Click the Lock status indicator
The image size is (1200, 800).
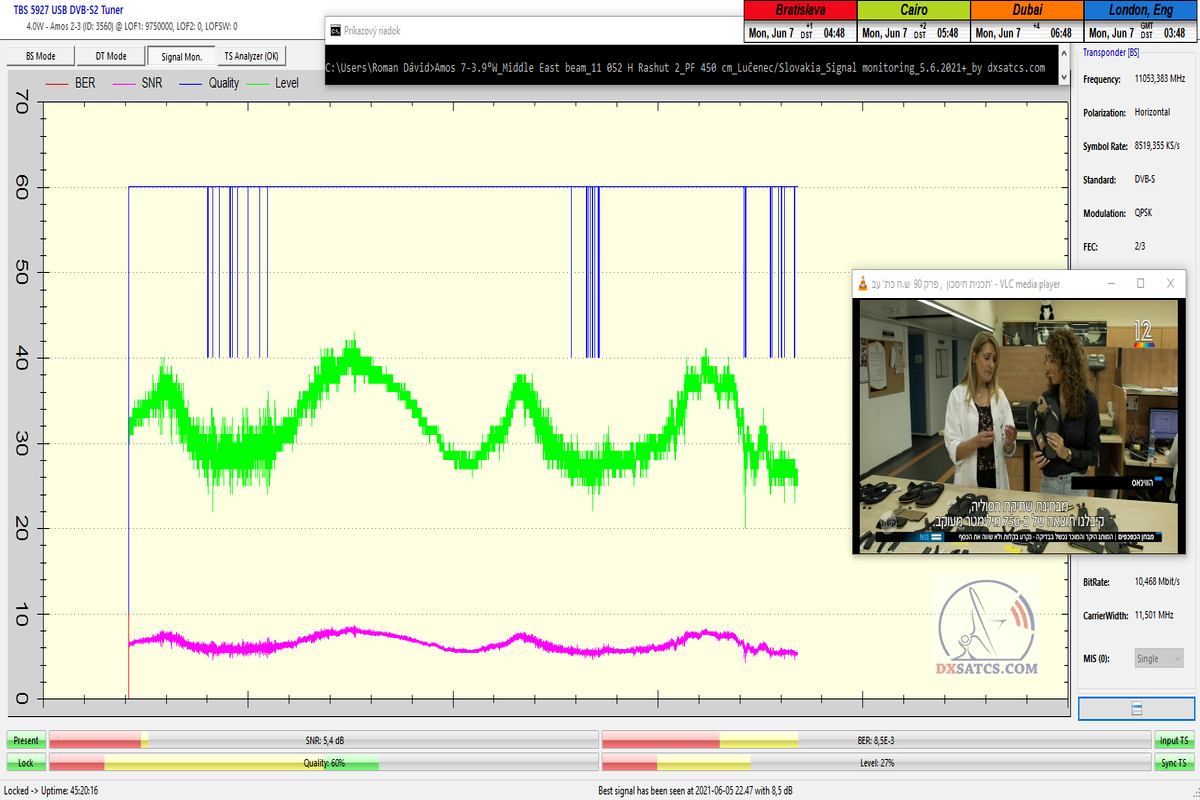(x=26, y=763)
